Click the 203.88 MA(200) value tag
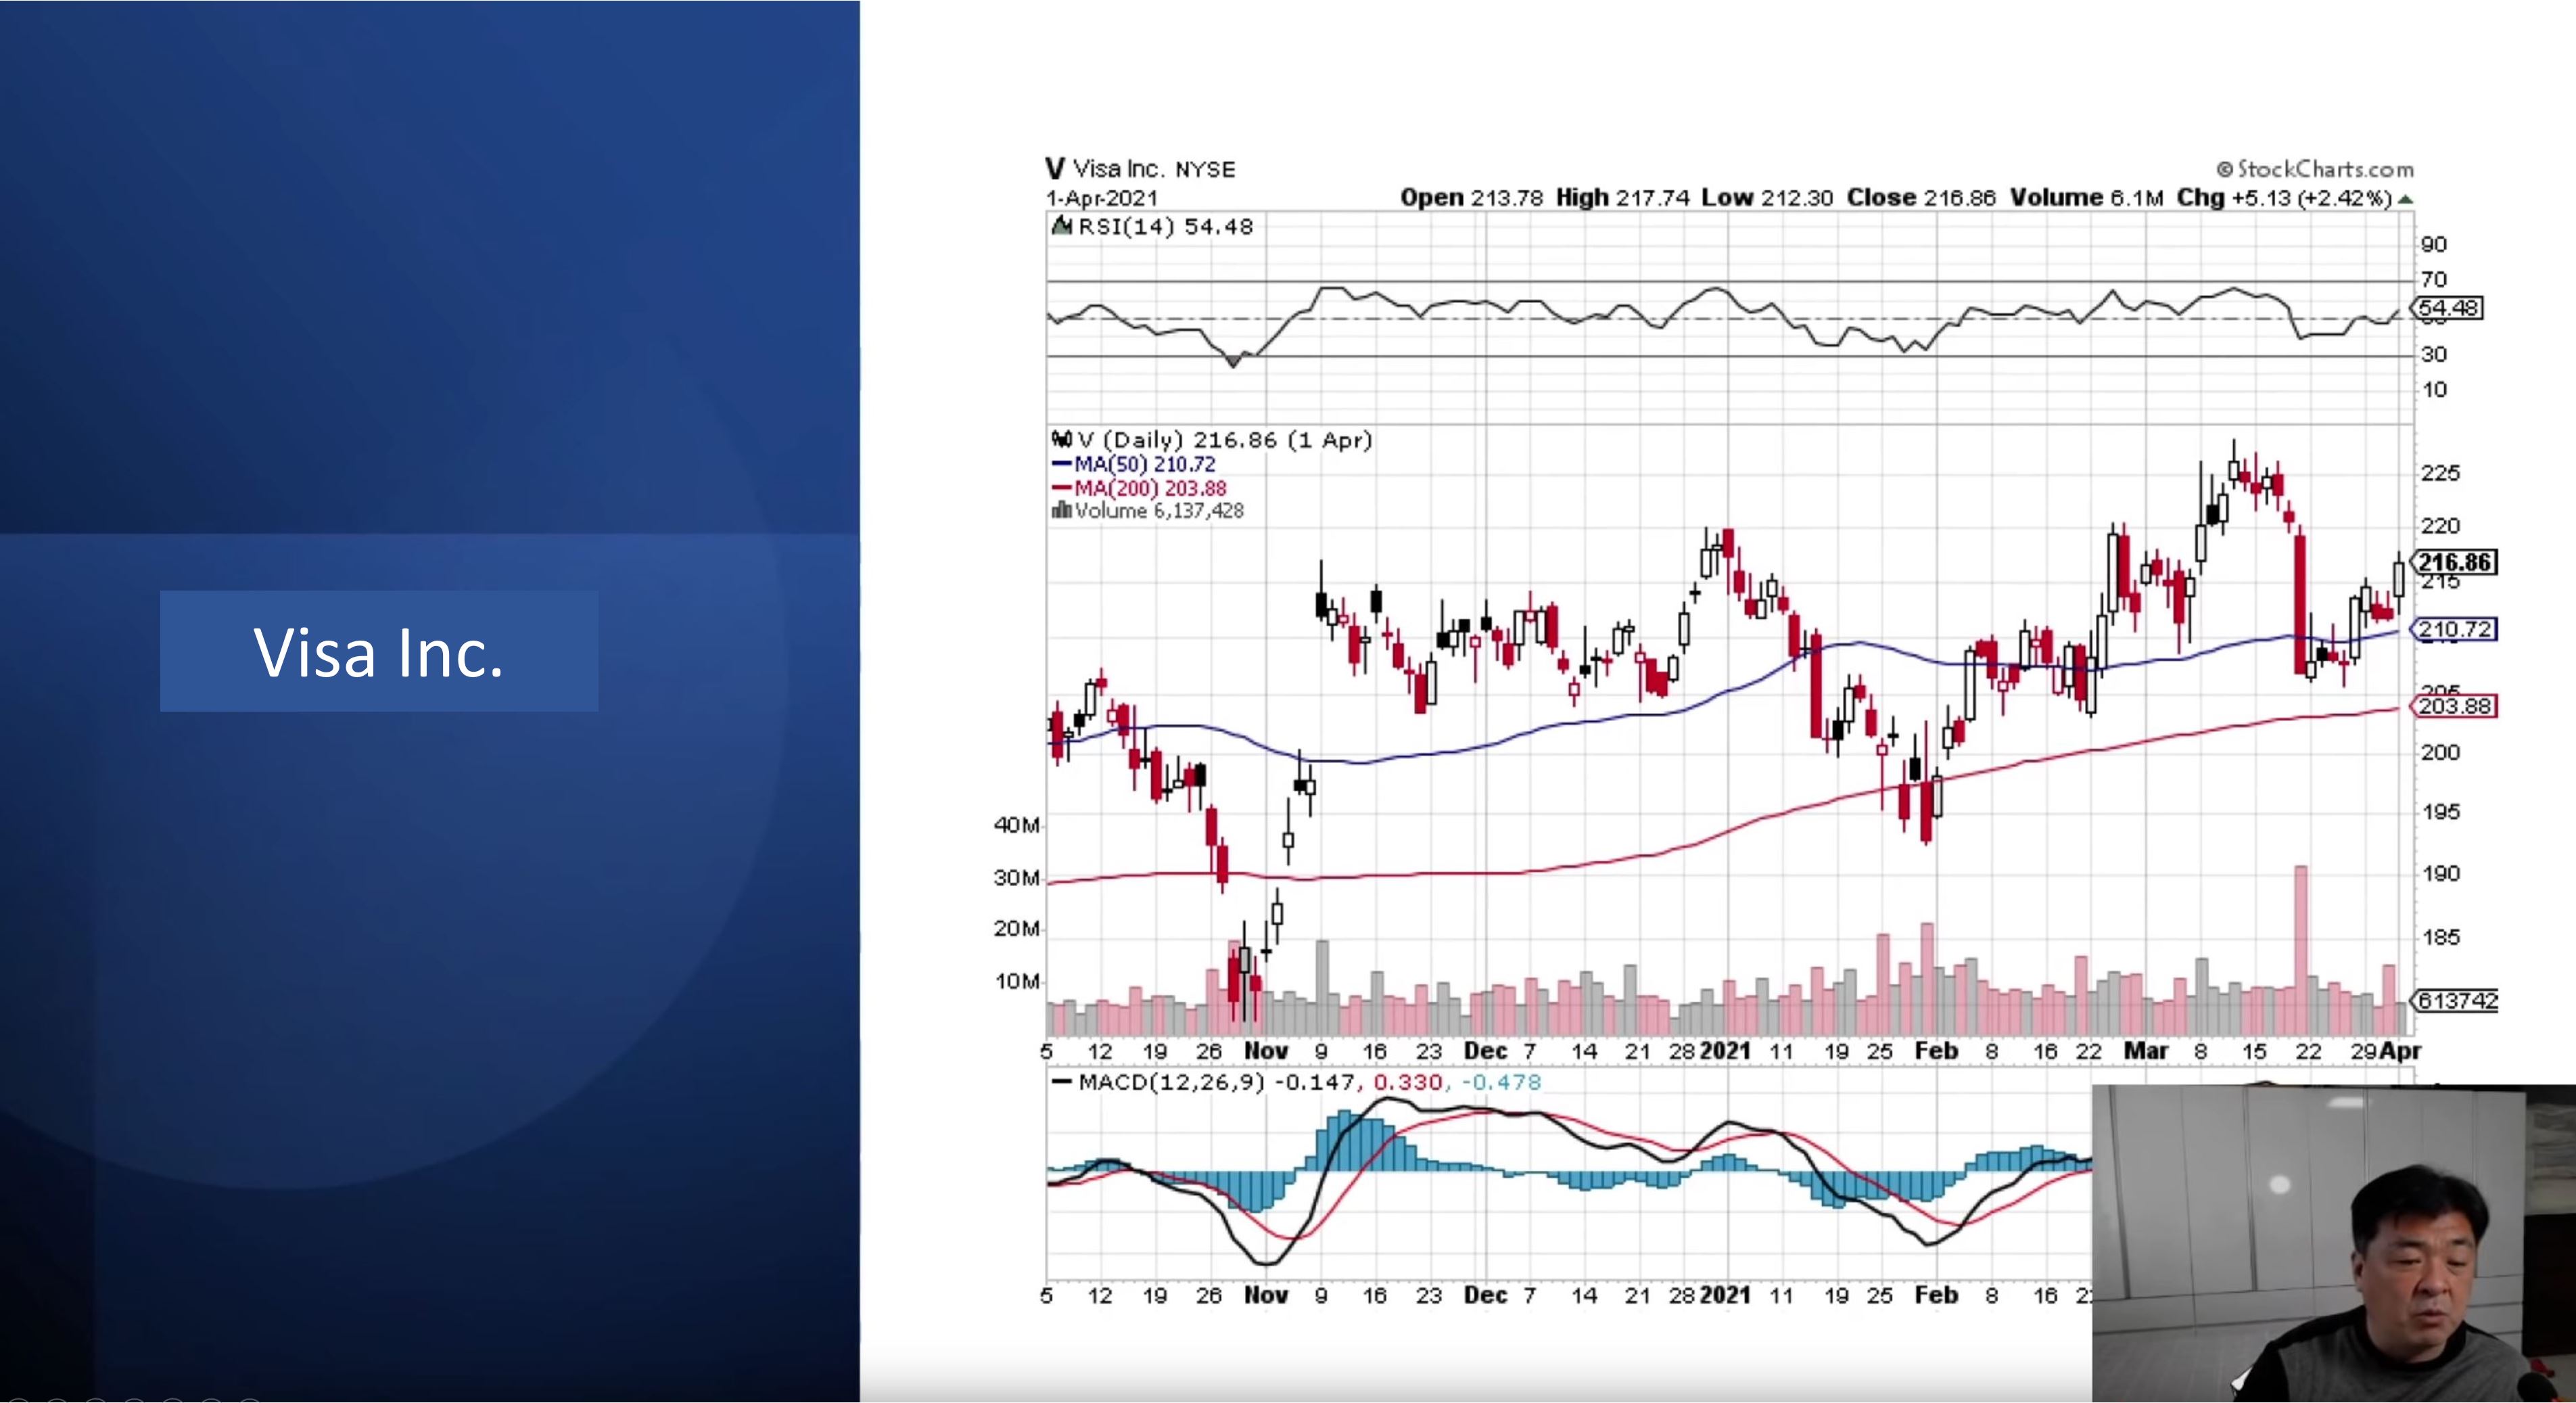The height and width of the screenshot is (1403, 2576). [x=2455, y=706]
